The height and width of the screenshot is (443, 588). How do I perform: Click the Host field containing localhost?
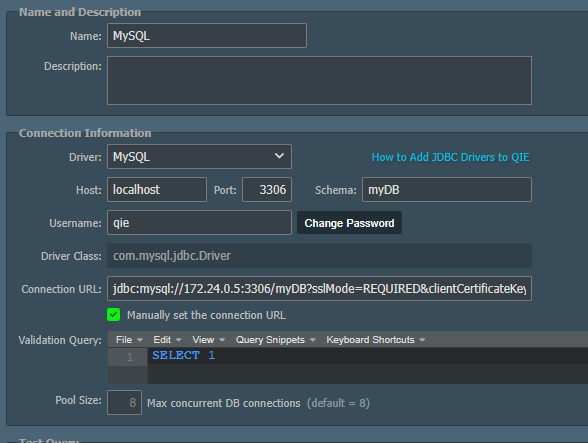point(157,189)
